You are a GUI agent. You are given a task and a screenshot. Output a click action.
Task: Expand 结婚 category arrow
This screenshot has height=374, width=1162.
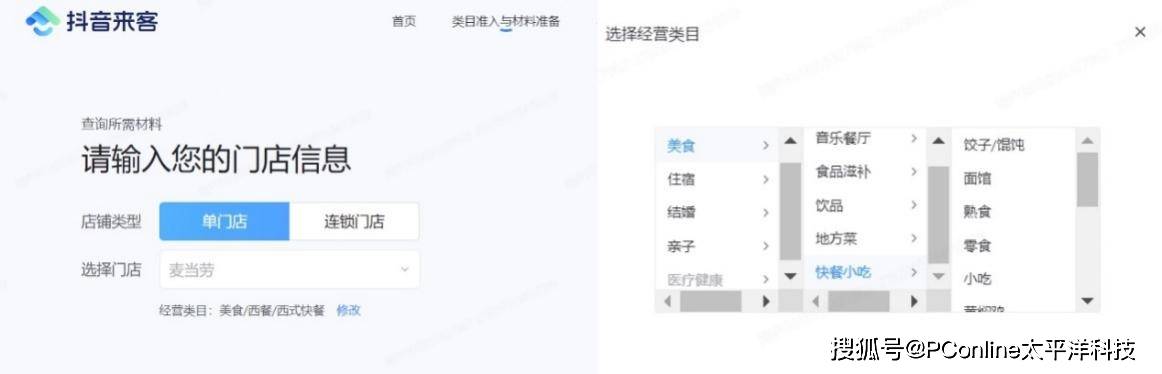click(766, 213)
